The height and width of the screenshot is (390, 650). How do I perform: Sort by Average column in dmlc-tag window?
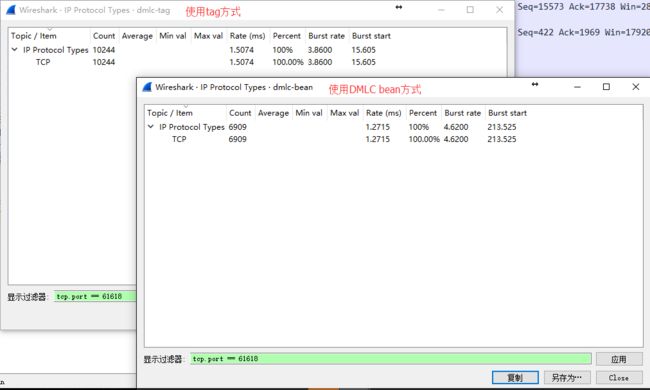click(x=137, y=36)
